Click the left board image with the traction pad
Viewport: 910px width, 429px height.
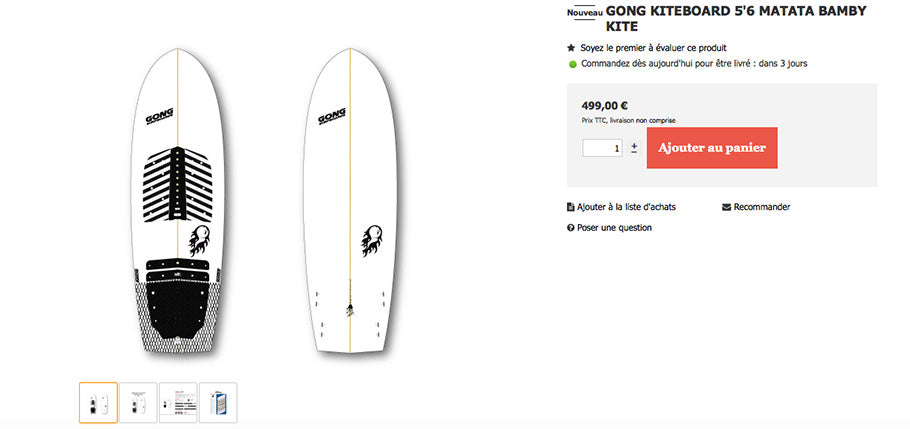pyautogui.click(x=176, y=205)
